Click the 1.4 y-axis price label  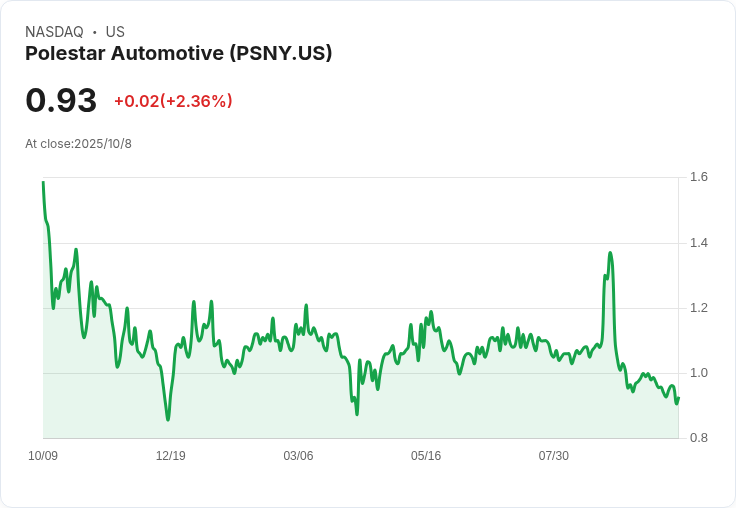(x=699, y=243)
